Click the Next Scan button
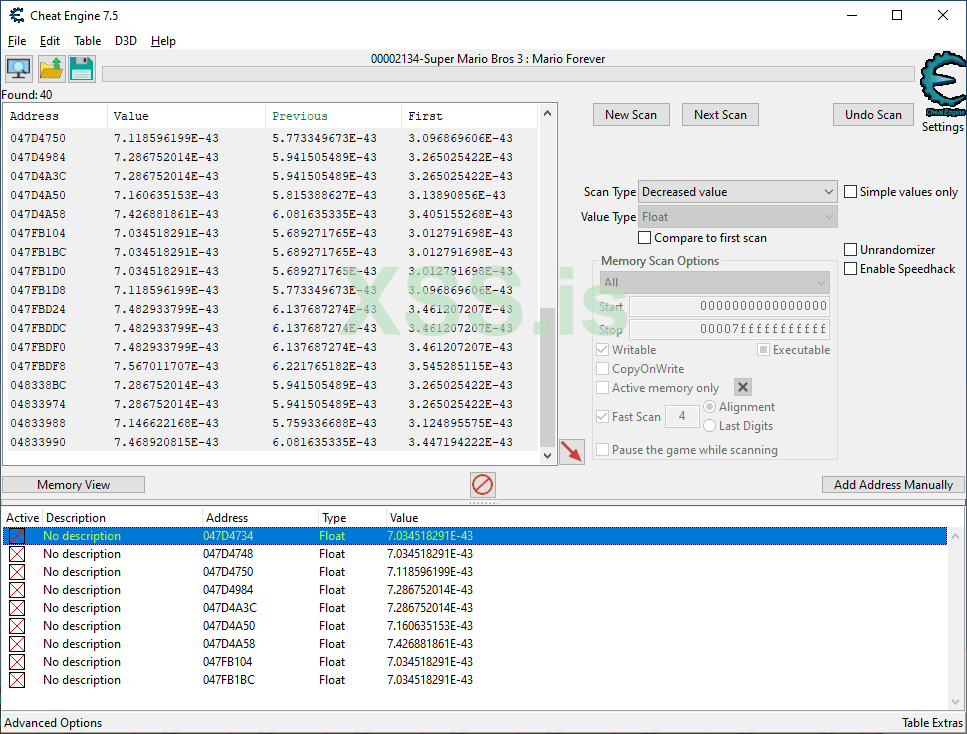This screenshot has height=734, width=967. [x=720, y=115]
